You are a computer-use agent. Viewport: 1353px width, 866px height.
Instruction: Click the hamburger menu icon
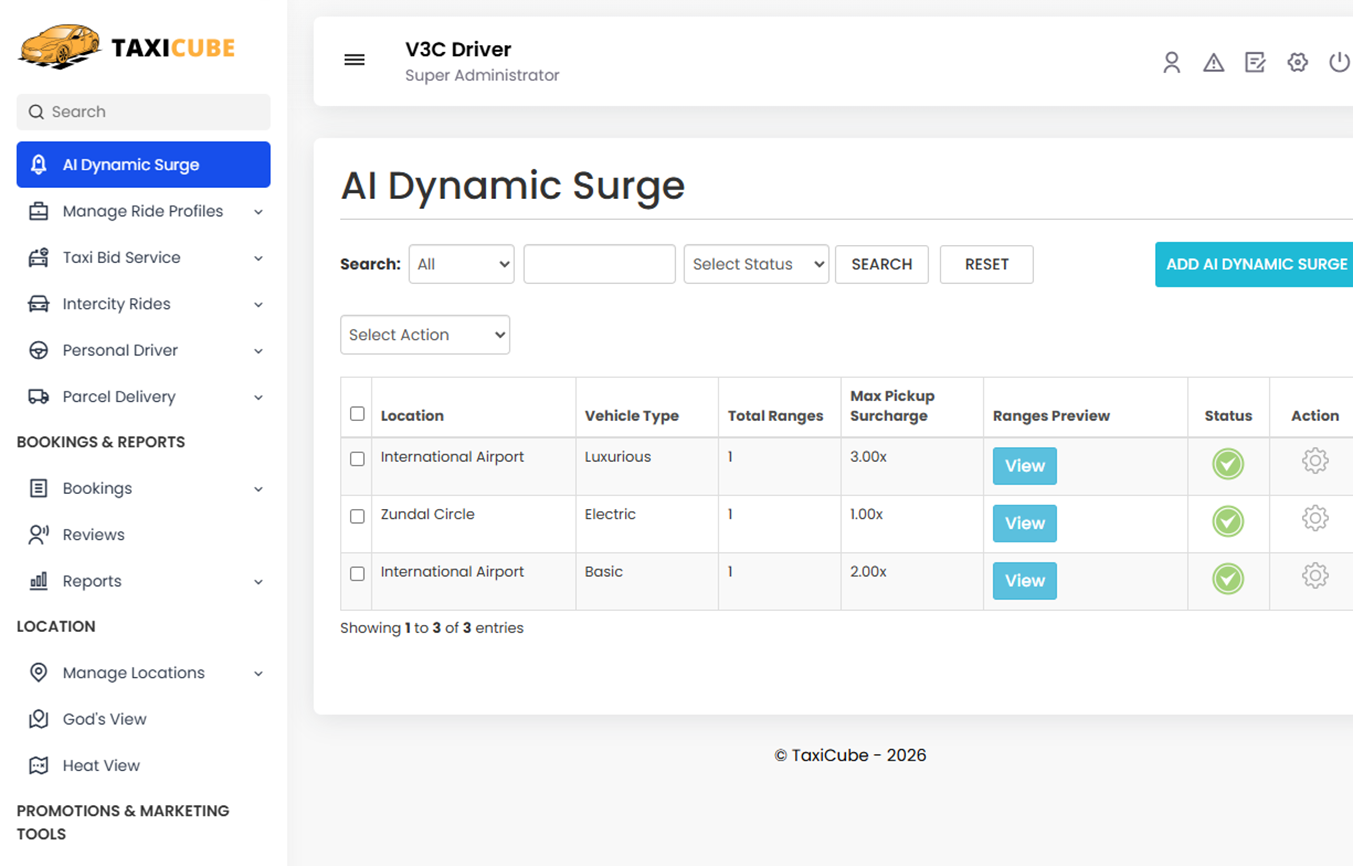354,60
